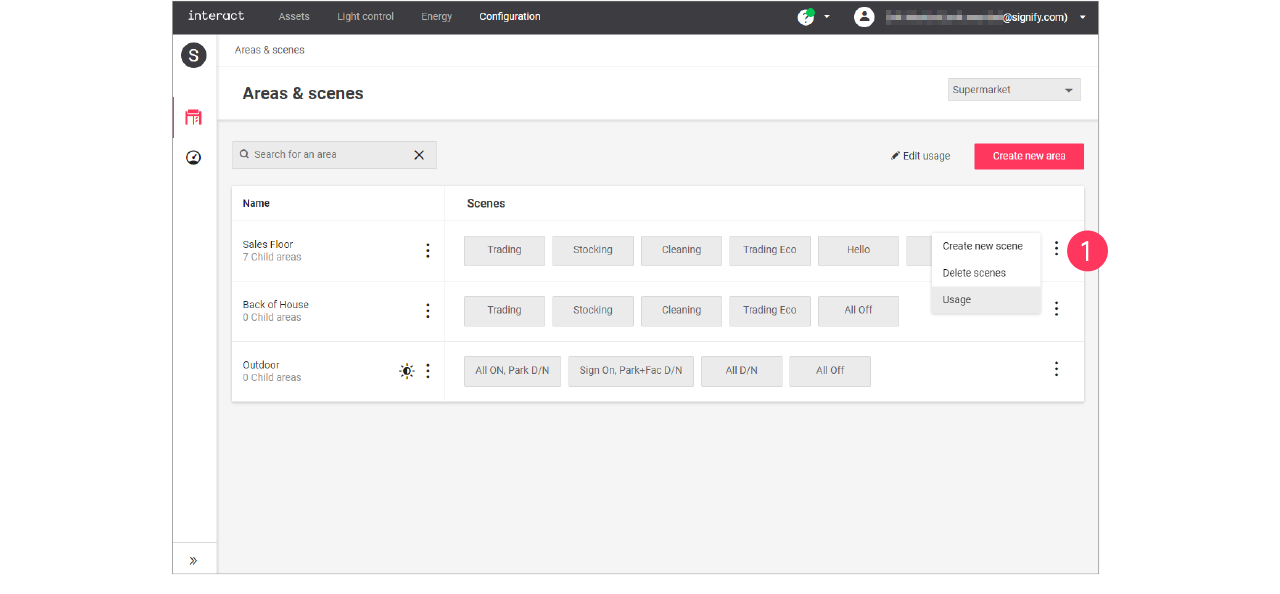Click the Create new area button
Screen dimensions: 1280x594
[x=1029, y=156]
